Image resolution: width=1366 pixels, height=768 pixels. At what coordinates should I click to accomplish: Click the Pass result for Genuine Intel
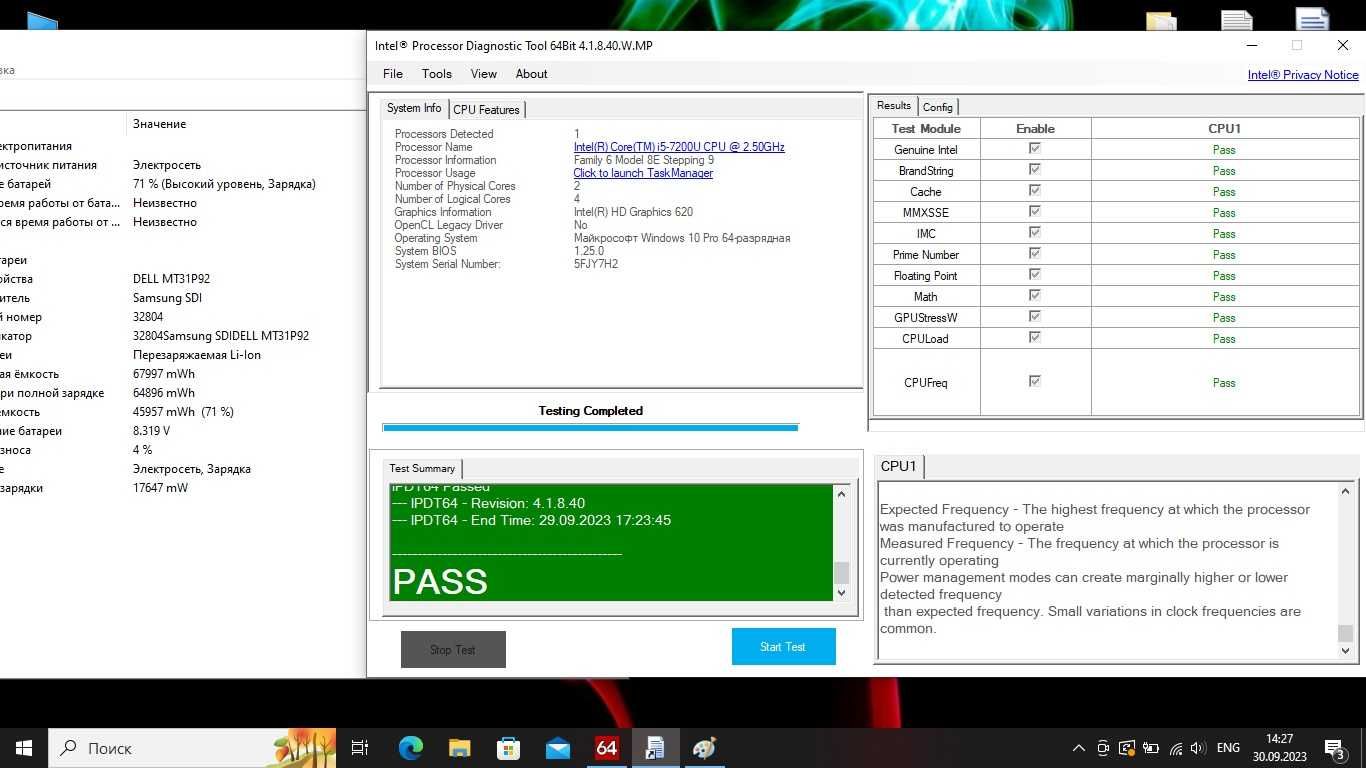click(x=1224, y=150)
